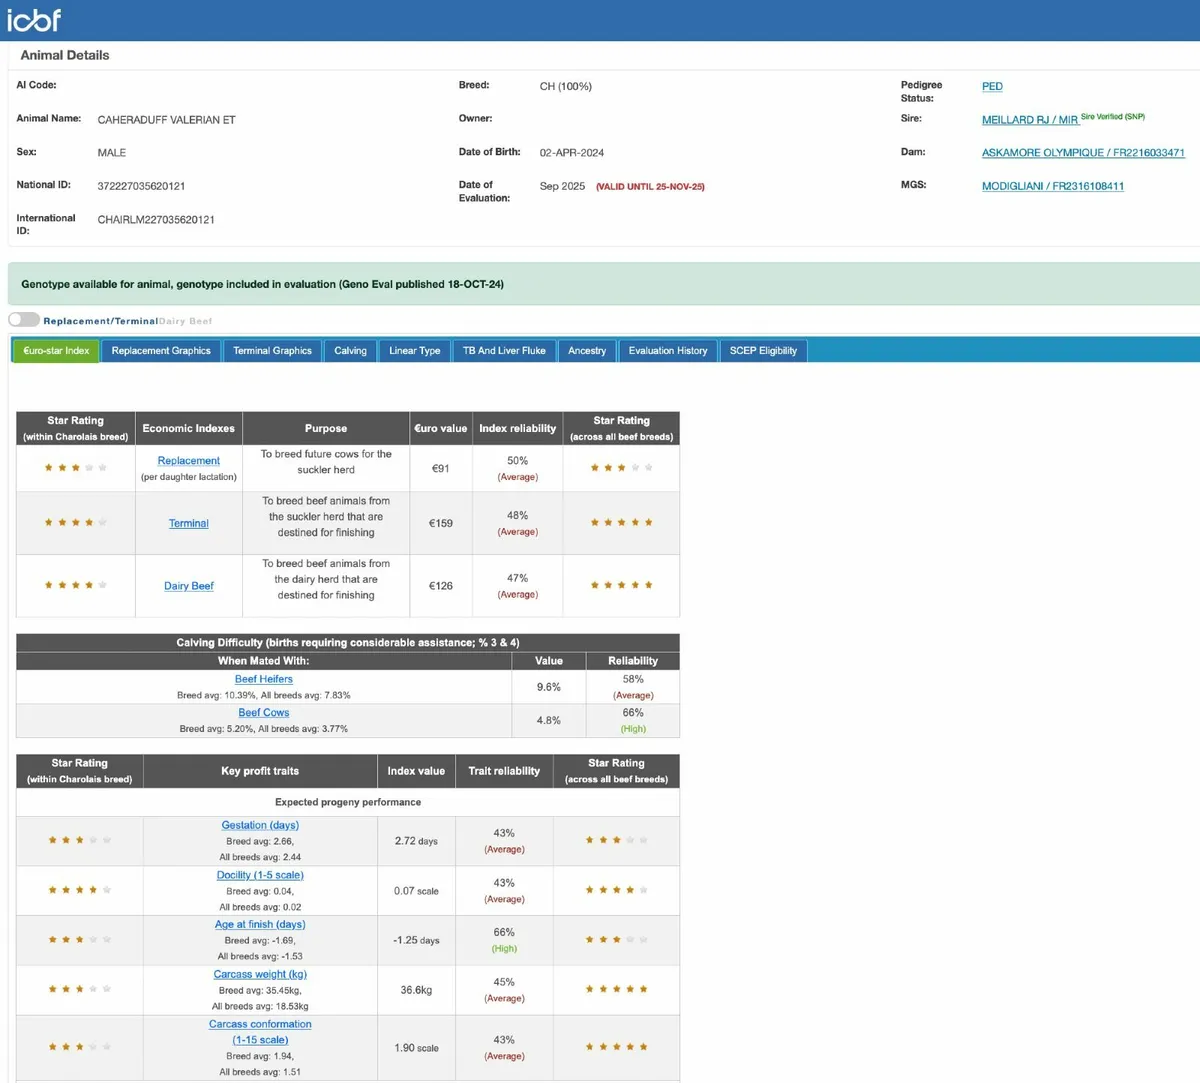Click the Beef Heifers calving link
The height and width of the screenshot is (1083, 1200).
(264, 679)
